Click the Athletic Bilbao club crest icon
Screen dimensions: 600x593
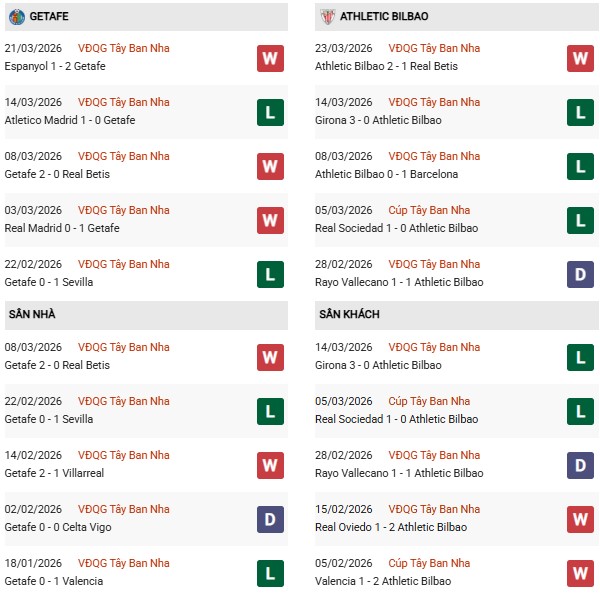pyautogui.click(x=327, y=17)
